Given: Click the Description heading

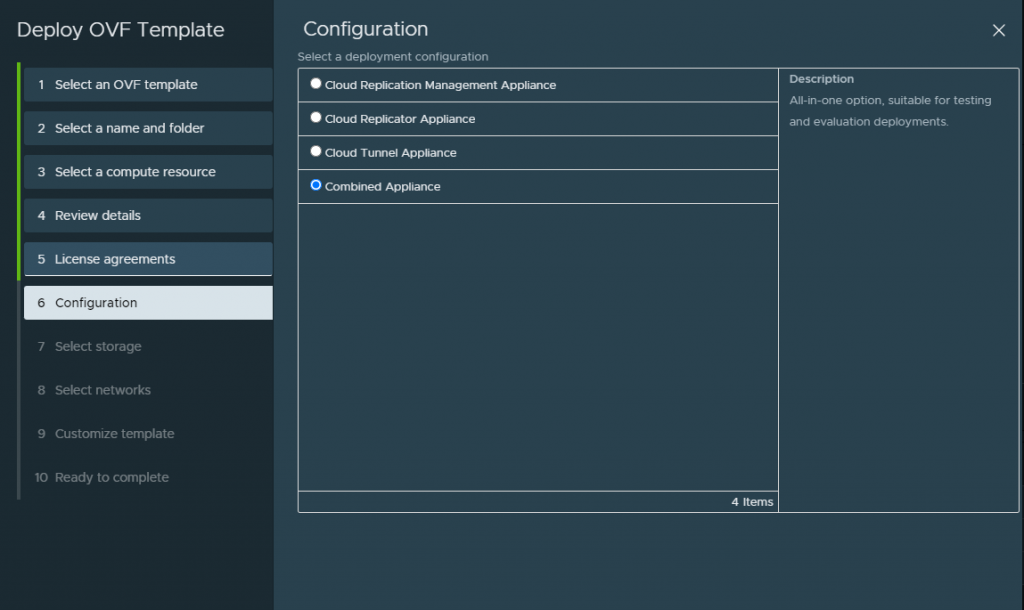Looking at the screenshot, I should coord(821,79).
